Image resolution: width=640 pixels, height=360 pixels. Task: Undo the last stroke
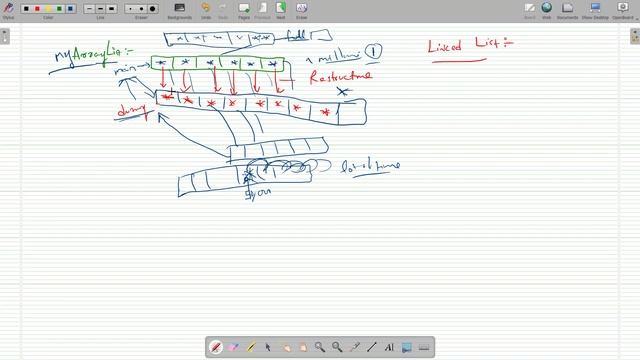(x=206, y=11)
